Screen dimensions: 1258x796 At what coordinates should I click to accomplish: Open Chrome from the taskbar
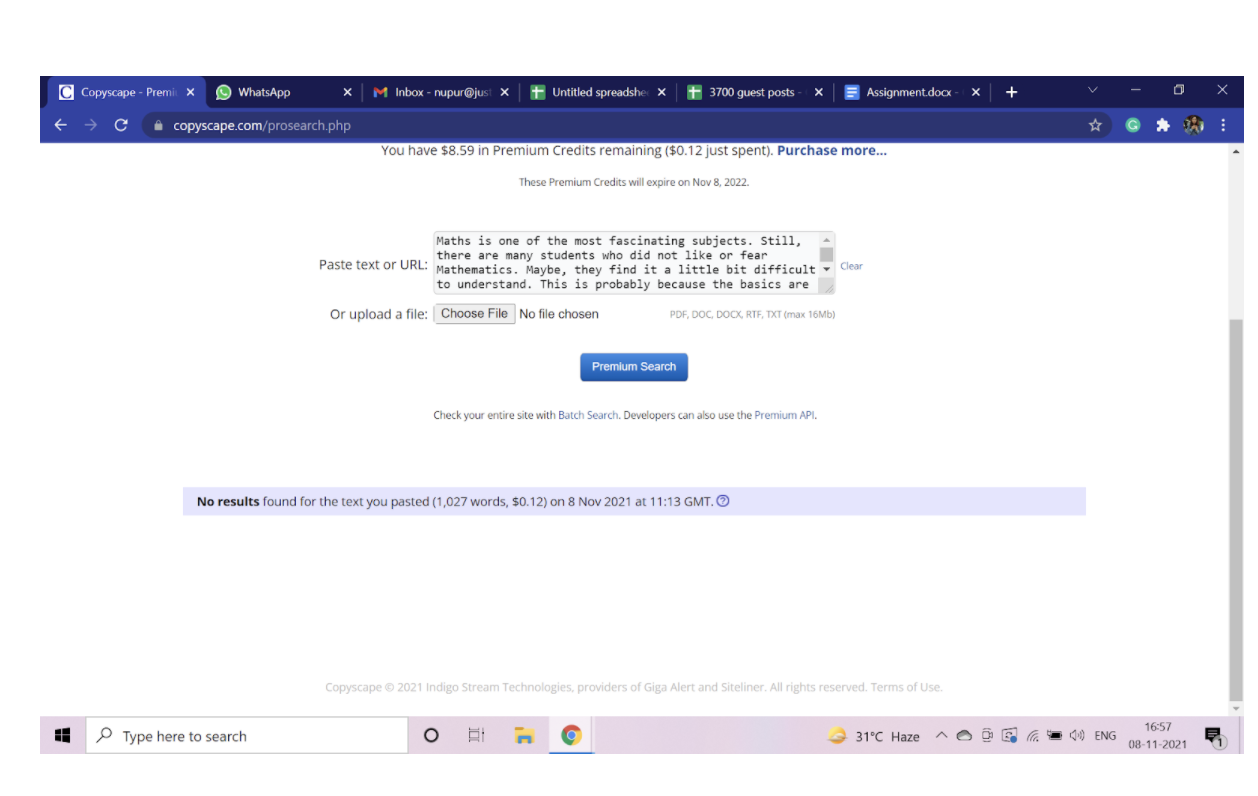coord(571,736)
